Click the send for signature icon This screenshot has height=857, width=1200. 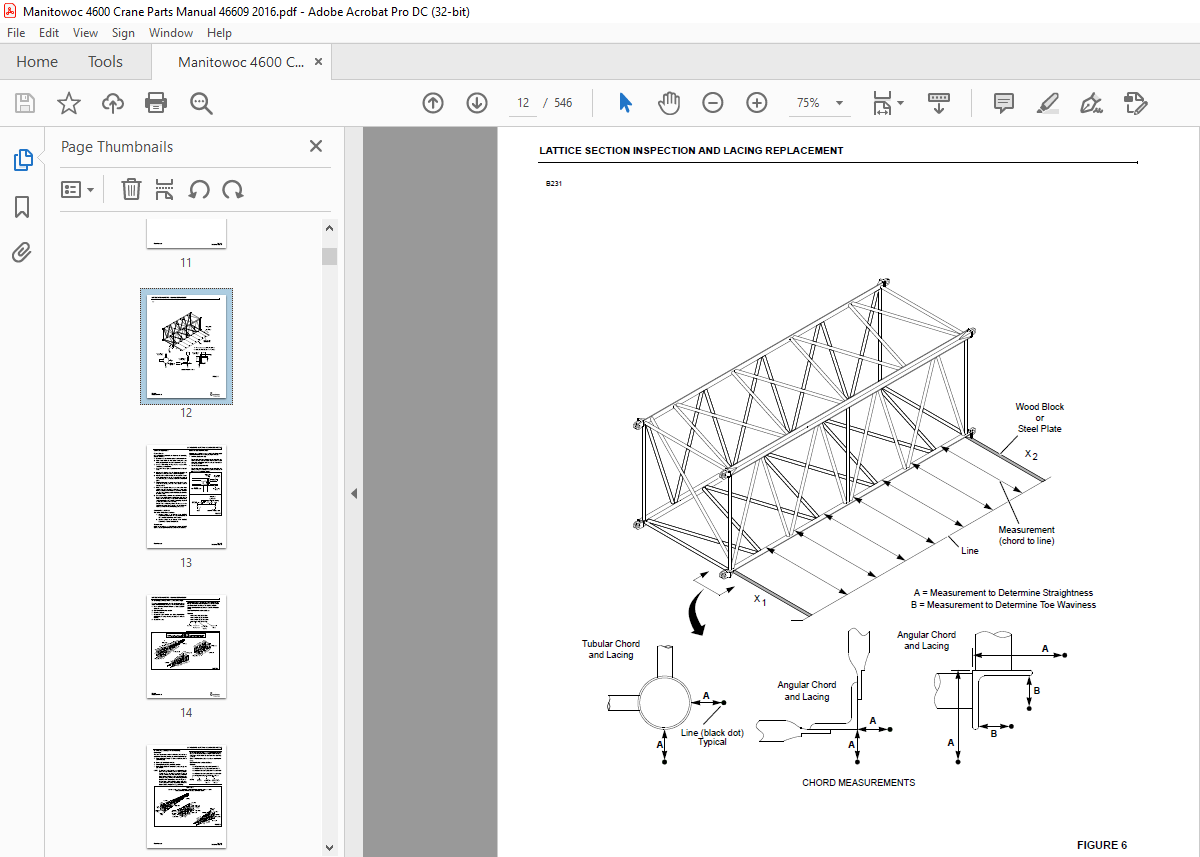tap(1135, 103)
